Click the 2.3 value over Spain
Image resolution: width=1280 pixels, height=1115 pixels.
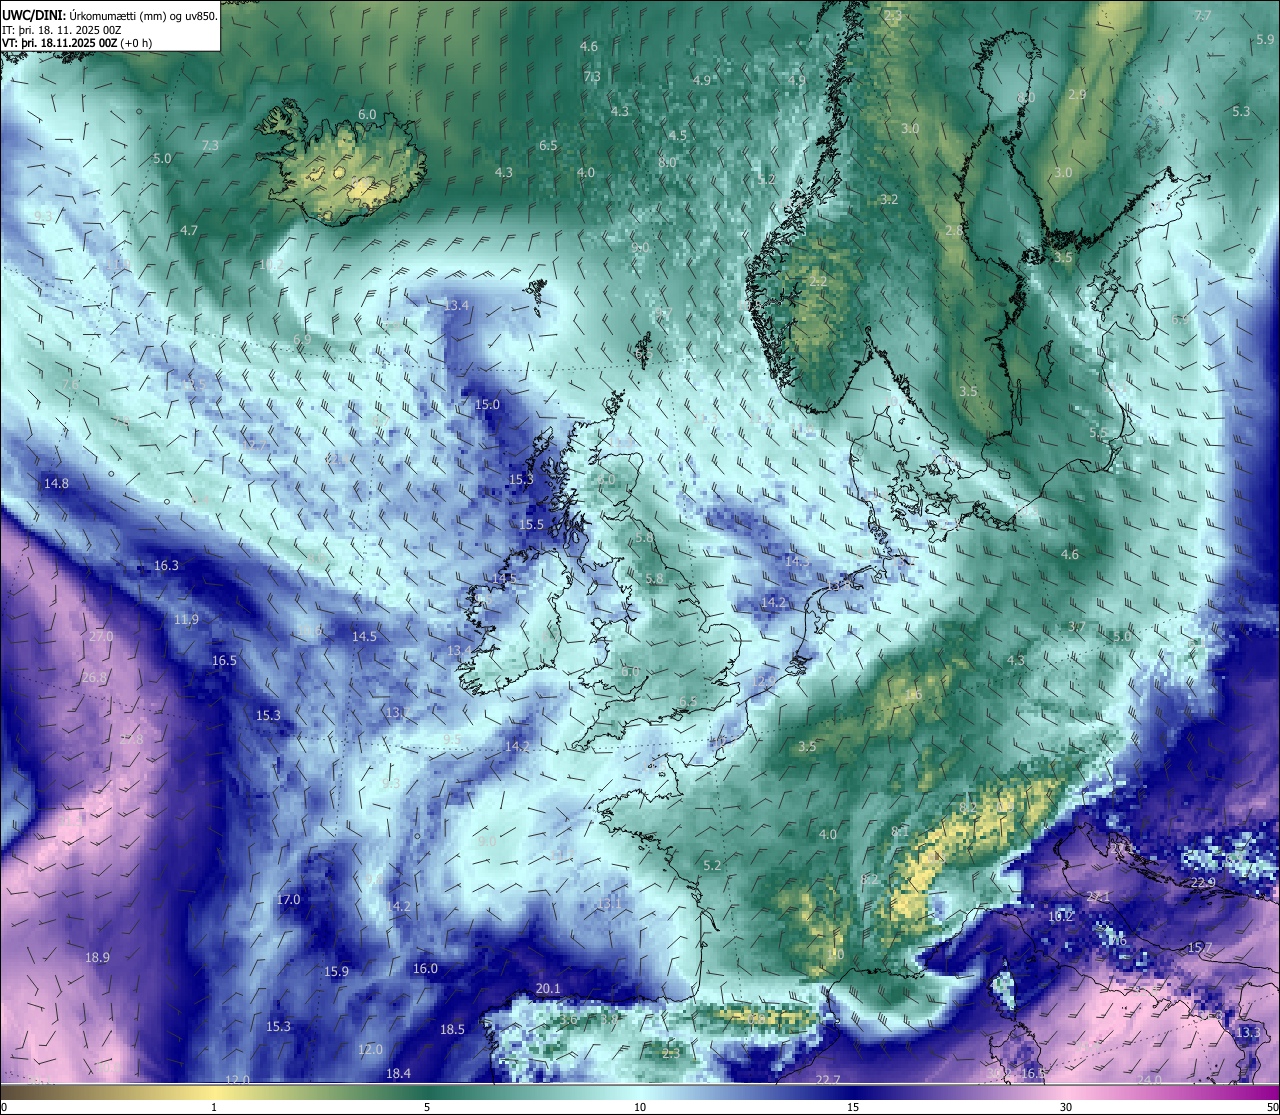[x=671, y=1052]
